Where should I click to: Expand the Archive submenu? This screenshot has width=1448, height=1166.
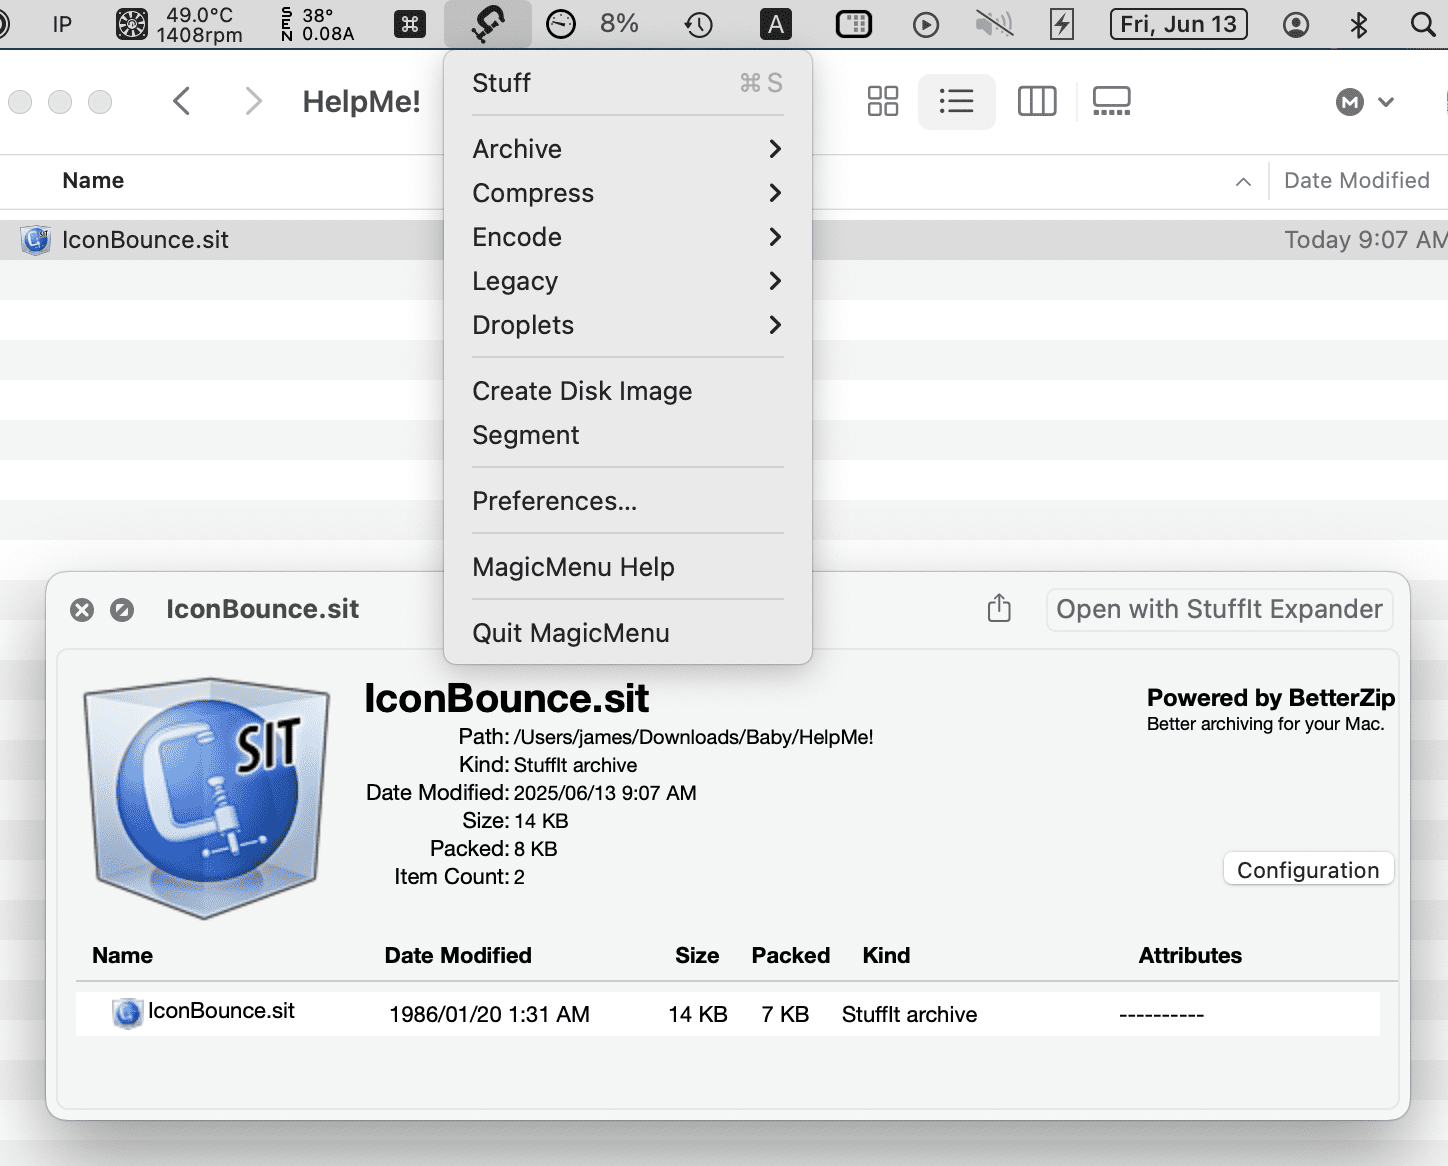tap(627, 149)
